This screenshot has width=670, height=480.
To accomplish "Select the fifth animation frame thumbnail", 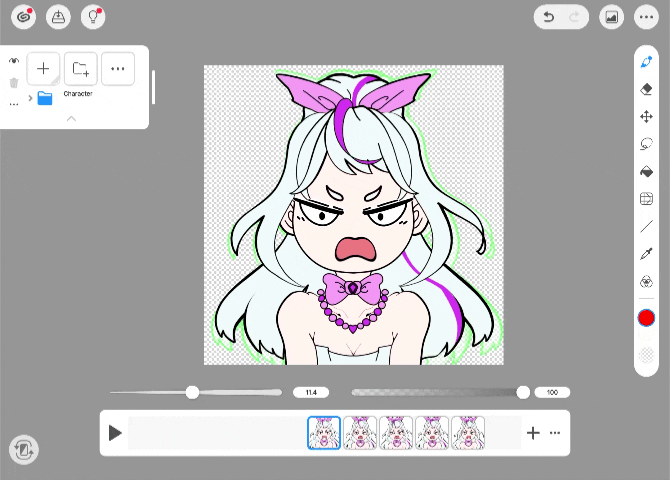I will (x=468, y=433).
